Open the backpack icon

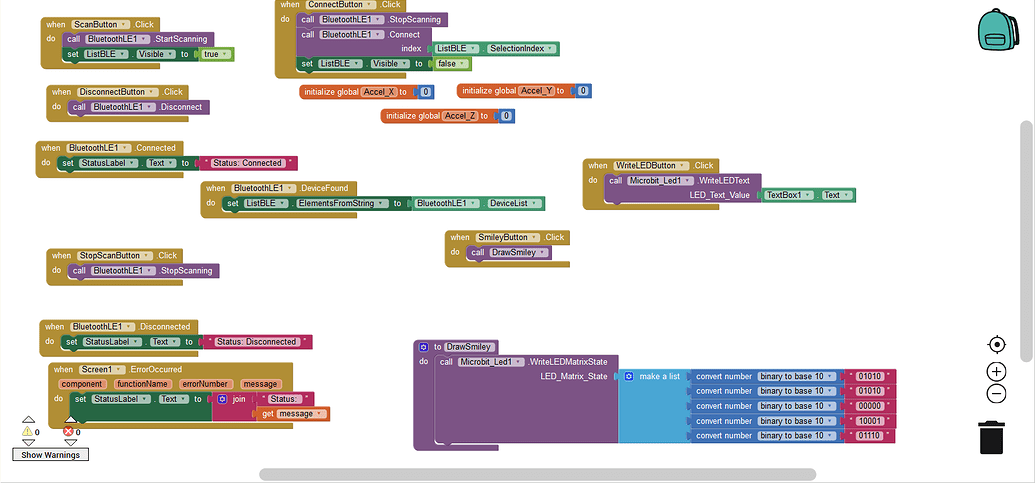pos(997,29)
